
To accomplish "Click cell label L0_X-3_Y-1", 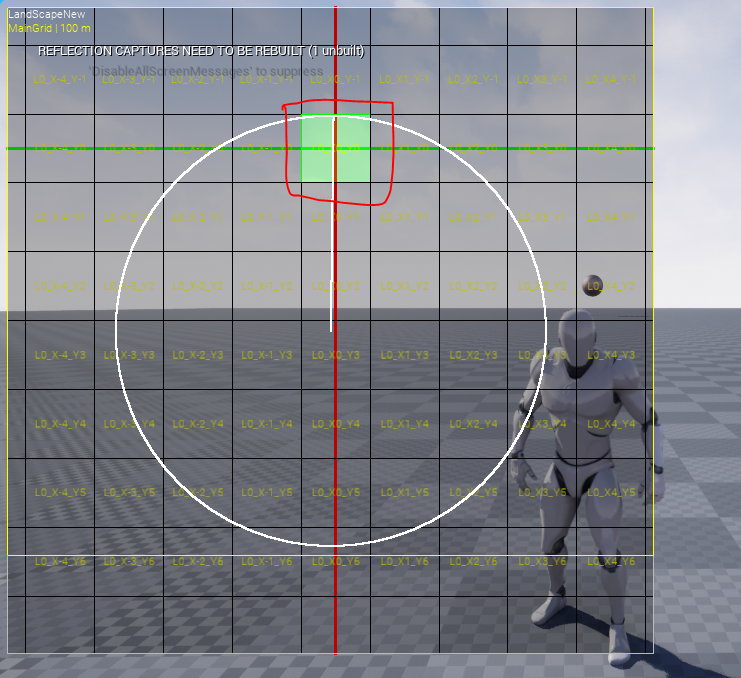I will tap(129, 79).
